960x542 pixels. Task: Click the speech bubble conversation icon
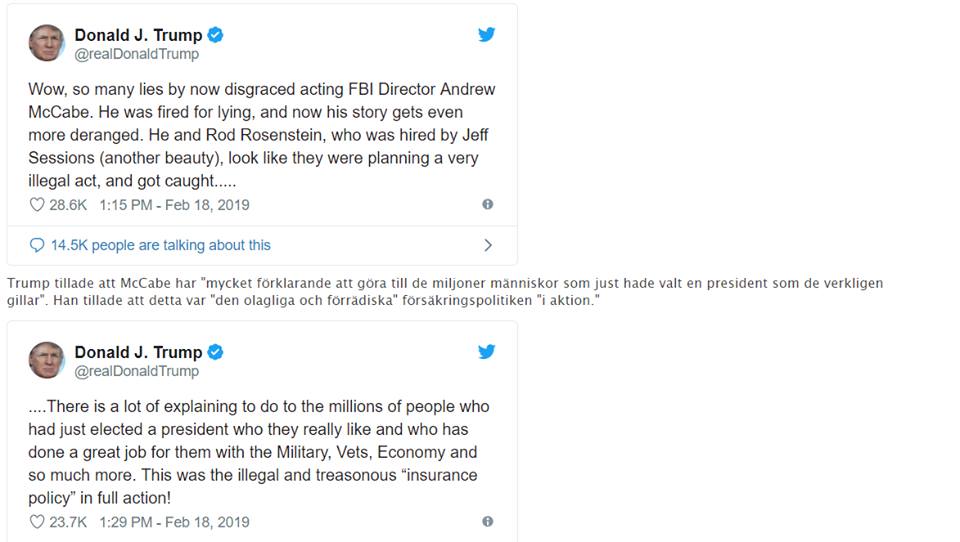[x=37, y=245]
